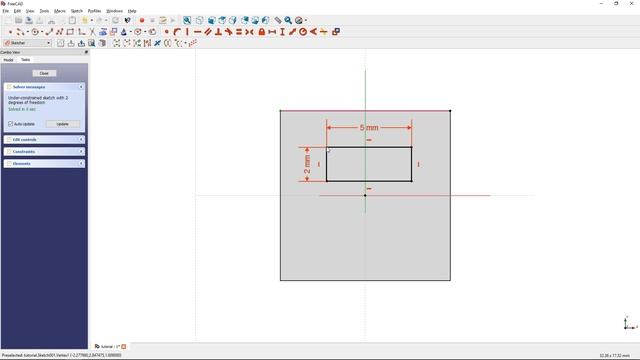Click the Close button in task panel

pyautogui.click(x=44, y=73)
